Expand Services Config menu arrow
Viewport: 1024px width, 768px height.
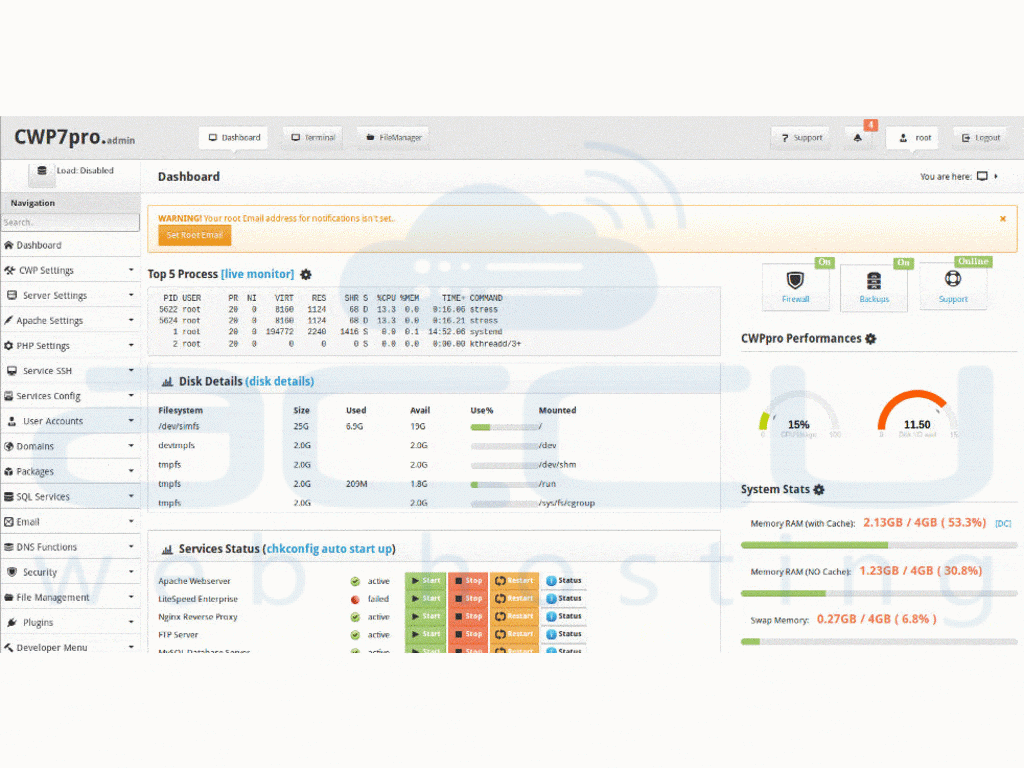131,395
